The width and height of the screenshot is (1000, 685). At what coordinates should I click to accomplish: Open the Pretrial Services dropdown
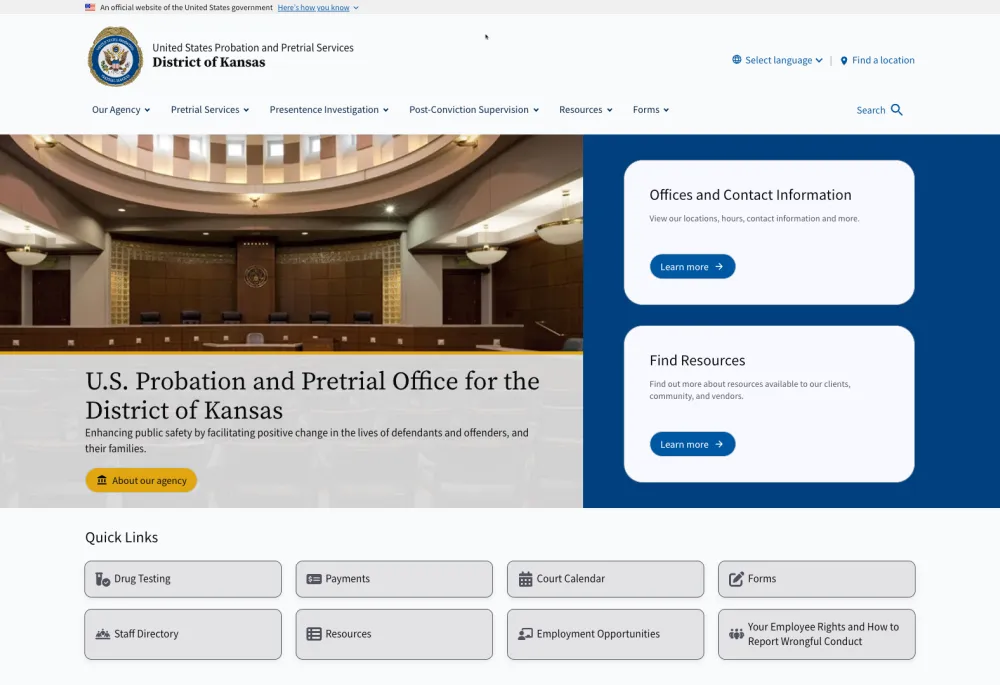click(x=210, y=110)
